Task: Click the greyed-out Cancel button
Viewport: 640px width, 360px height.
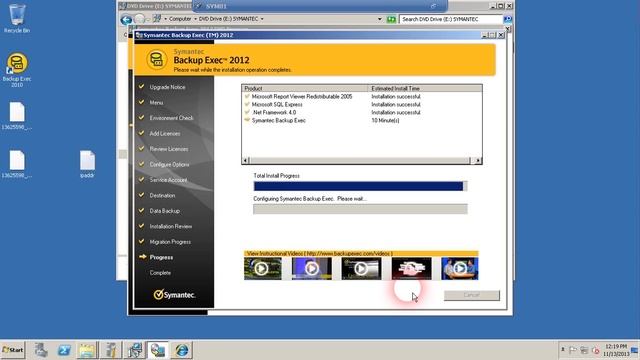Action: [471, 295]
